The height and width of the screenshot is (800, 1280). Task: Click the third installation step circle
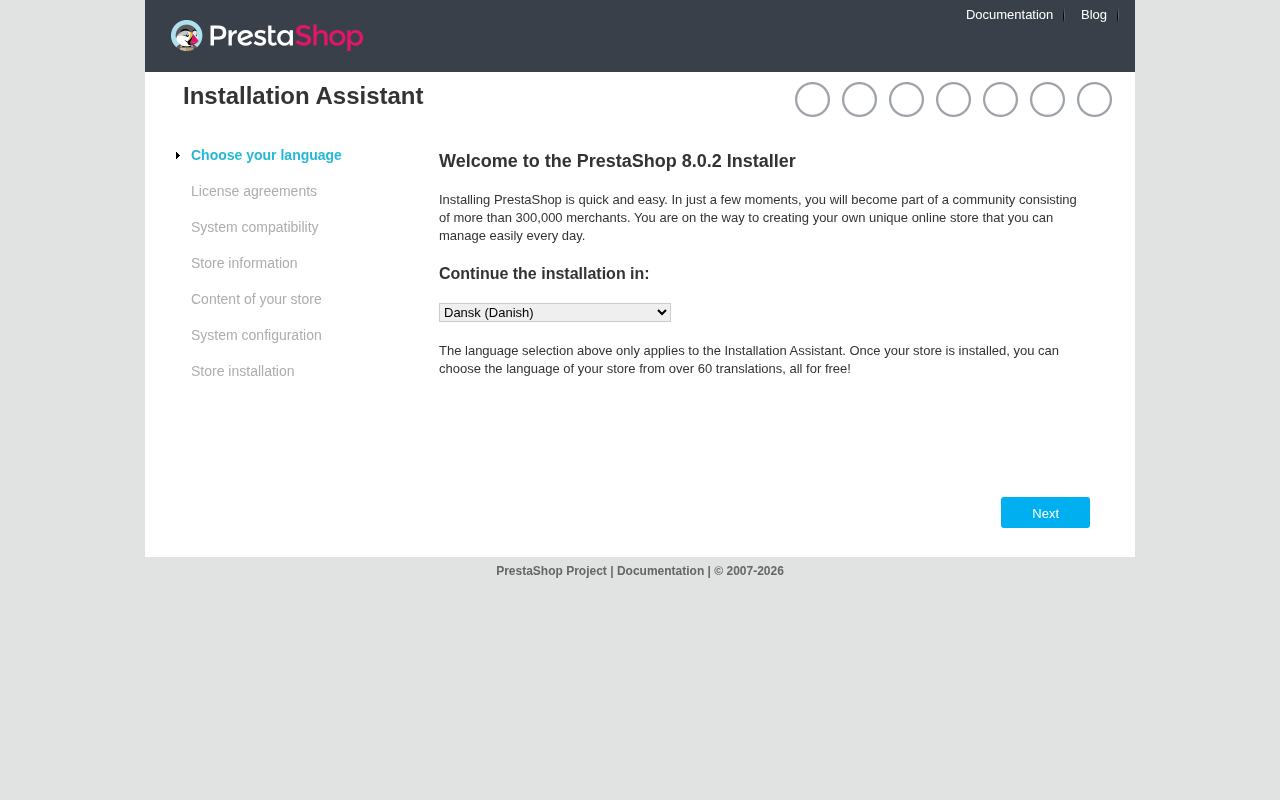click(906, 100)
